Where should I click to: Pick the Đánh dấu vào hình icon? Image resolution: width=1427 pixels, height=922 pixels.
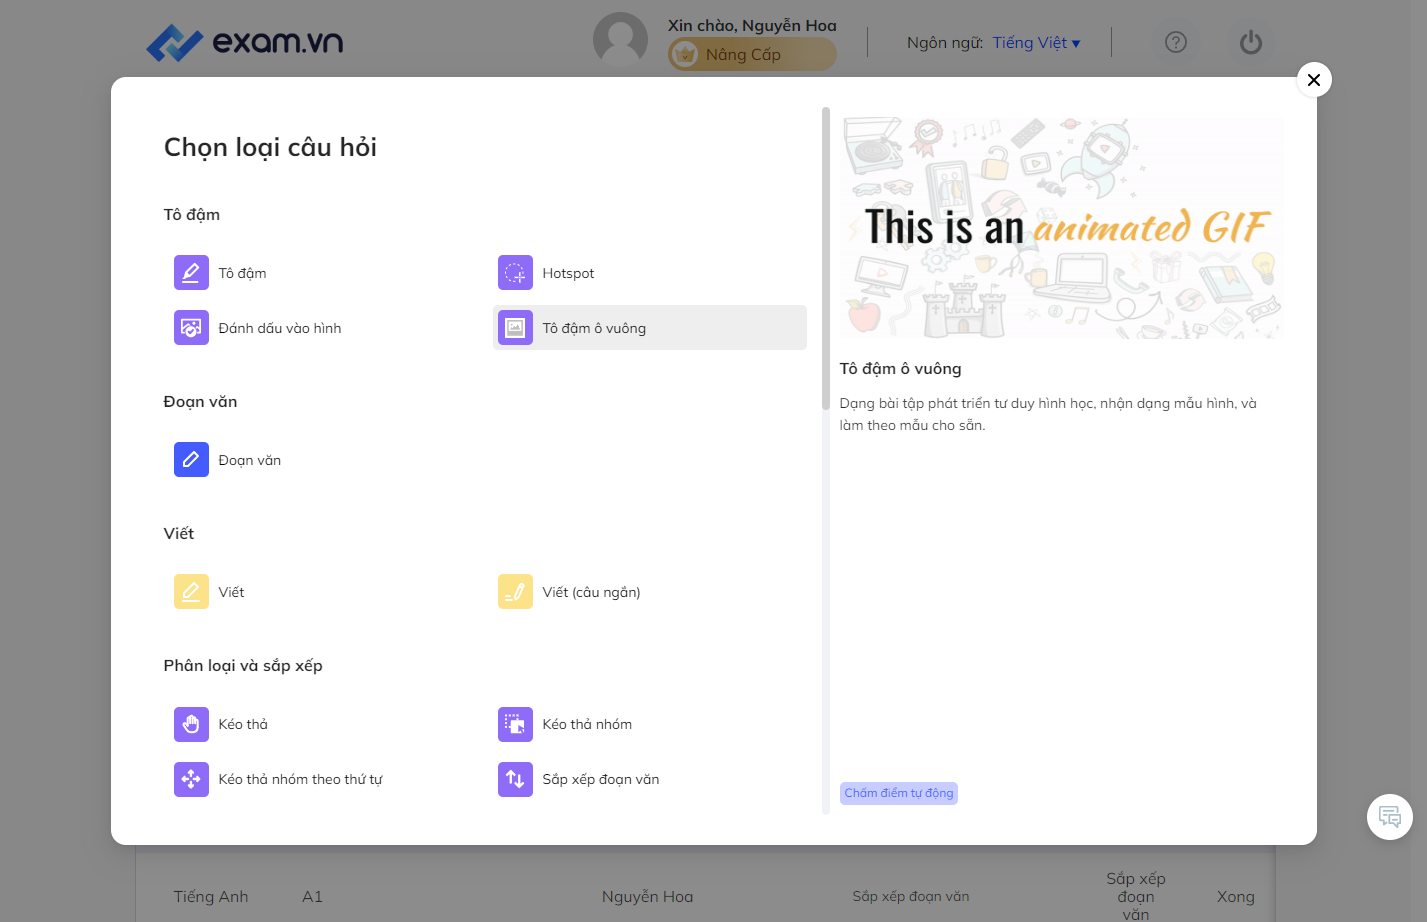(191, 327)
